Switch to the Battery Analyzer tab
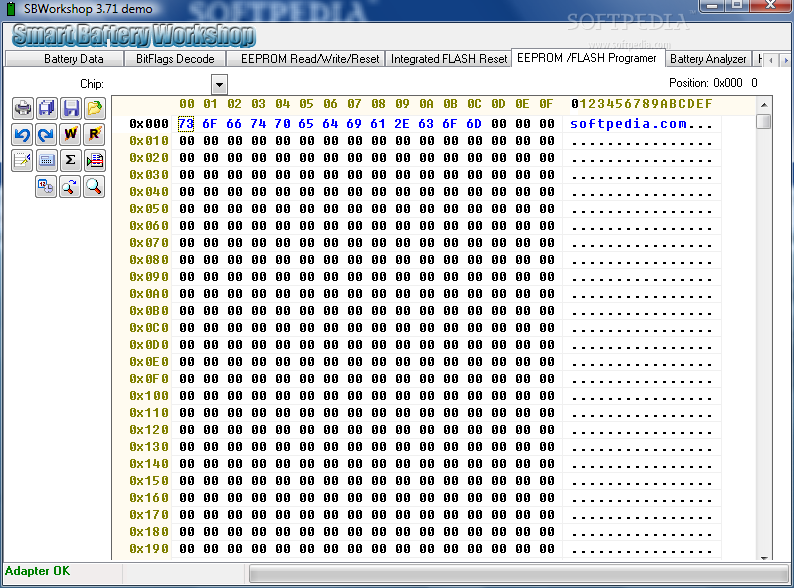 [708, 59]
